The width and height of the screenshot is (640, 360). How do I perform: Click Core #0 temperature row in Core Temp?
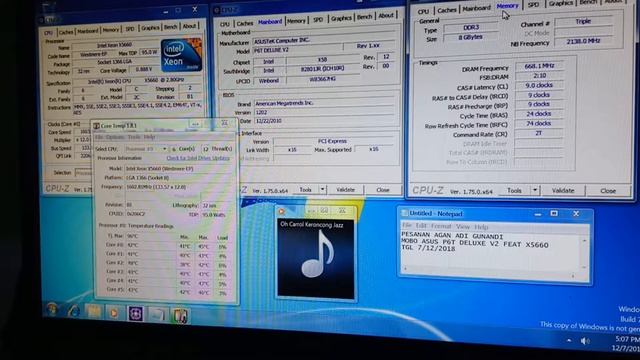click(x=167, y=246)
